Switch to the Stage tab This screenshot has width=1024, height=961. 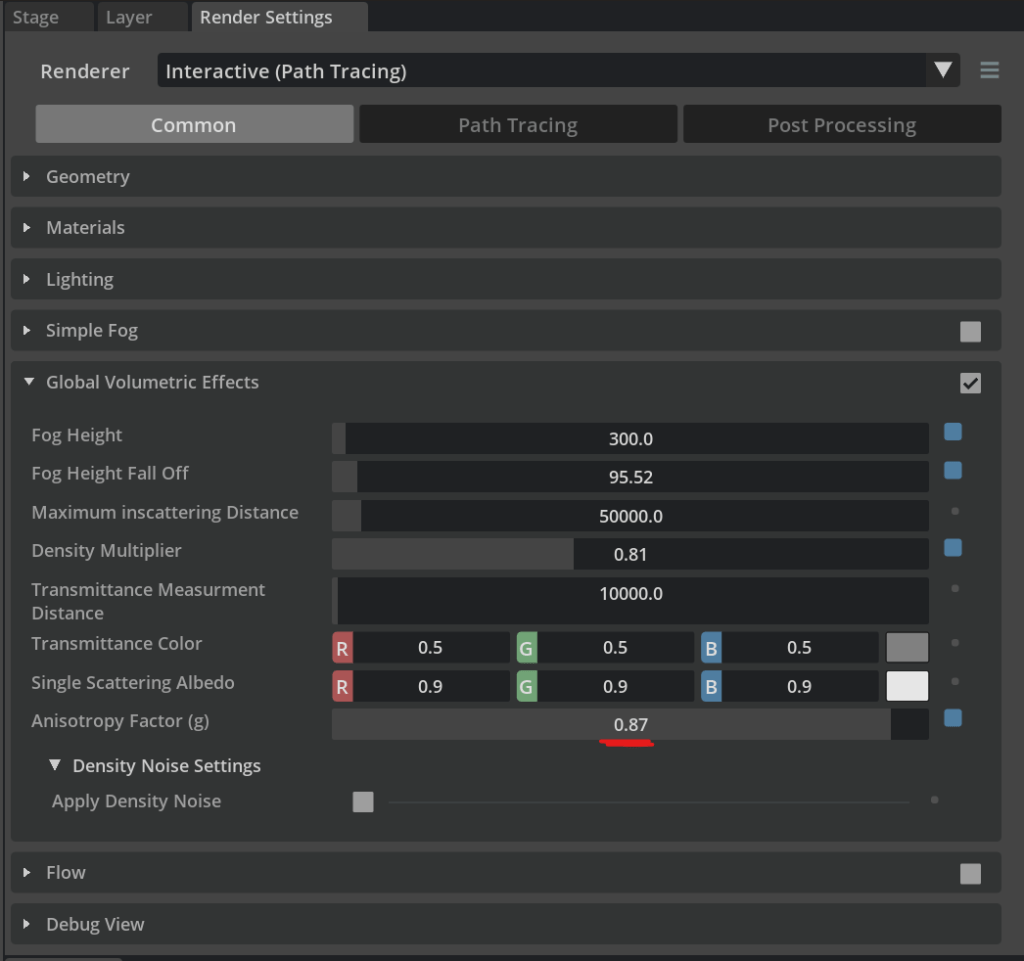(35, 18)
